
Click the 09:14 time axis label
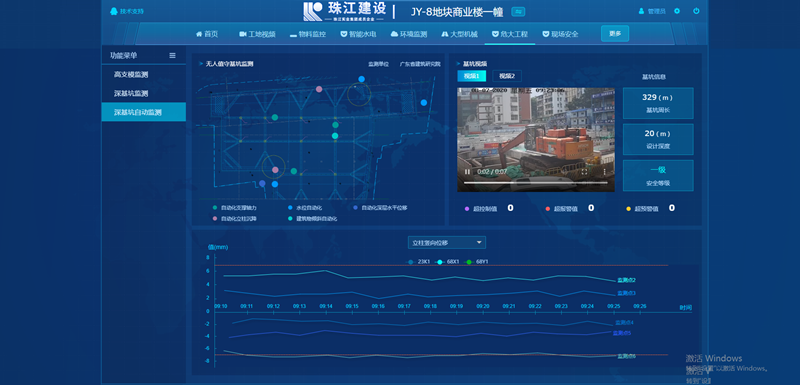coord(326,306)
